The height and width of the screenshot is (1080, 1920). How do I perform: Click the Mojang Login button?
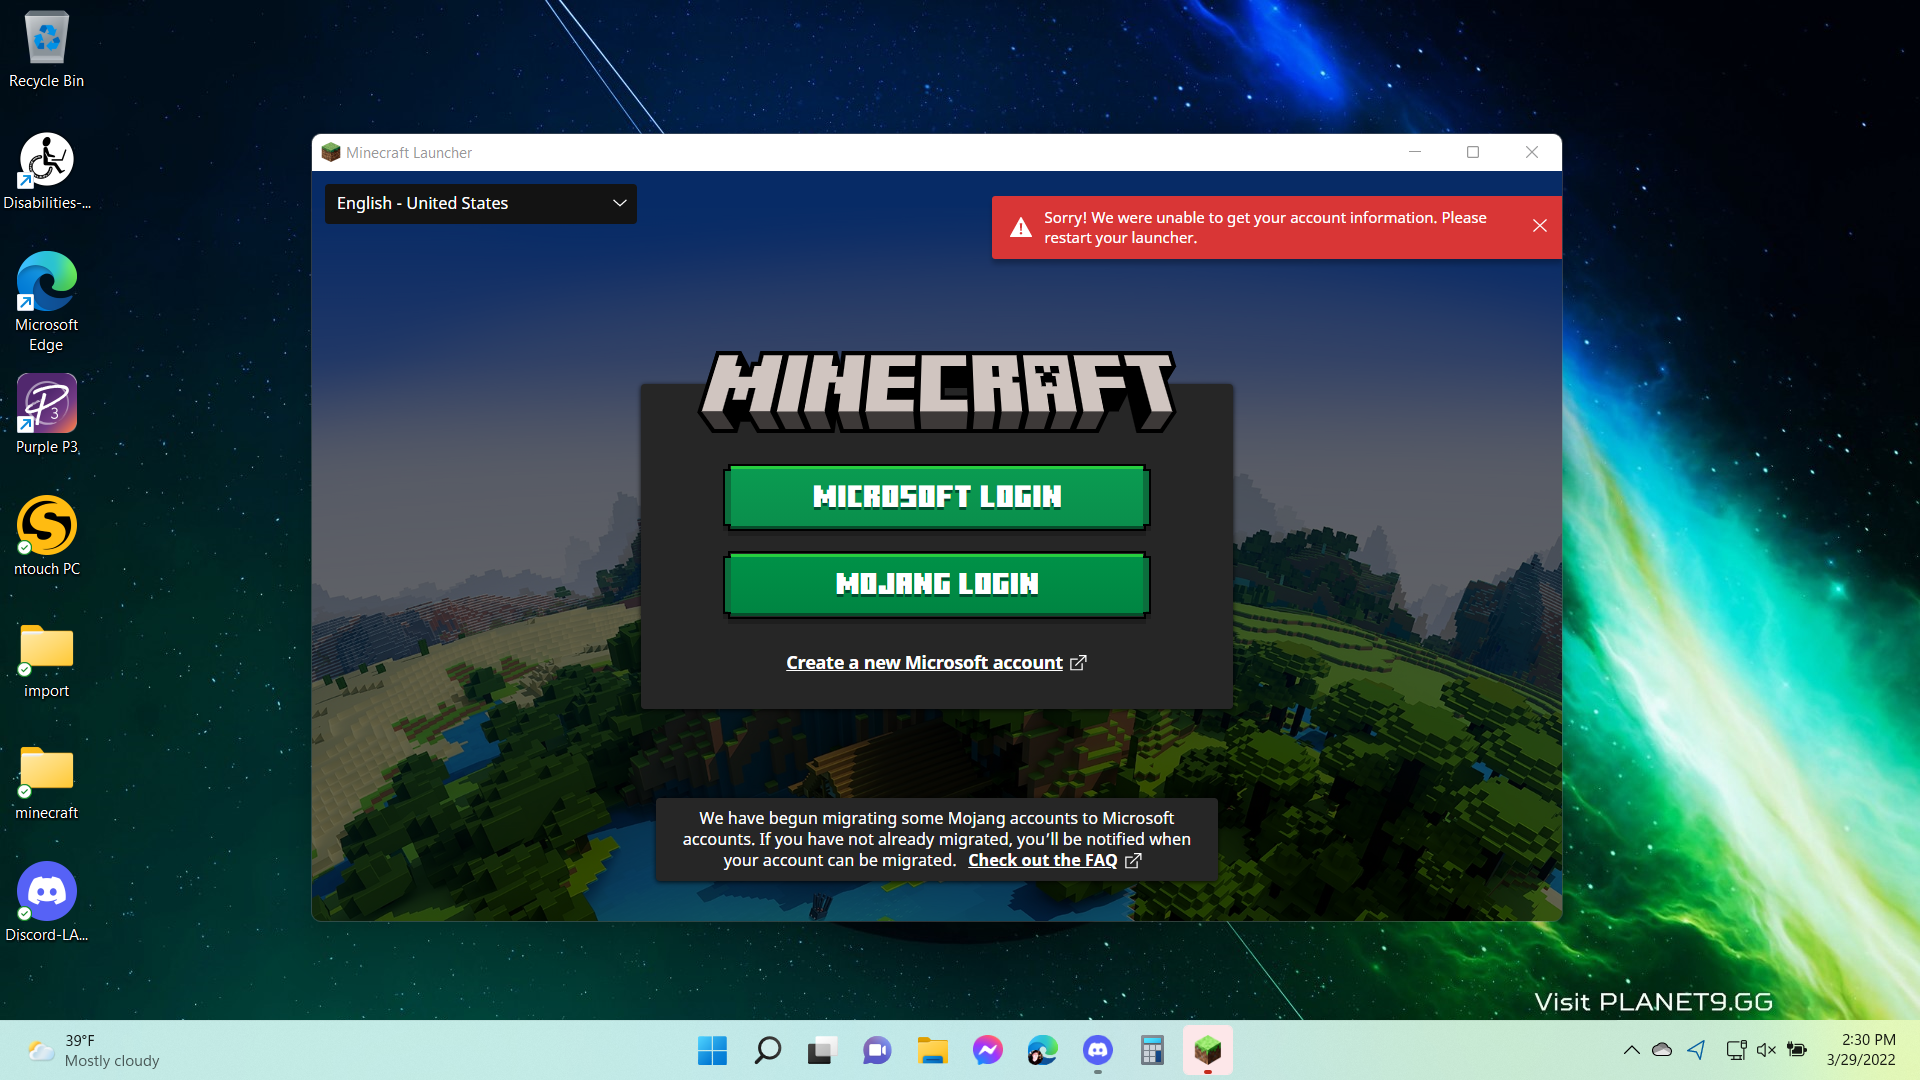tap(936, 584)
